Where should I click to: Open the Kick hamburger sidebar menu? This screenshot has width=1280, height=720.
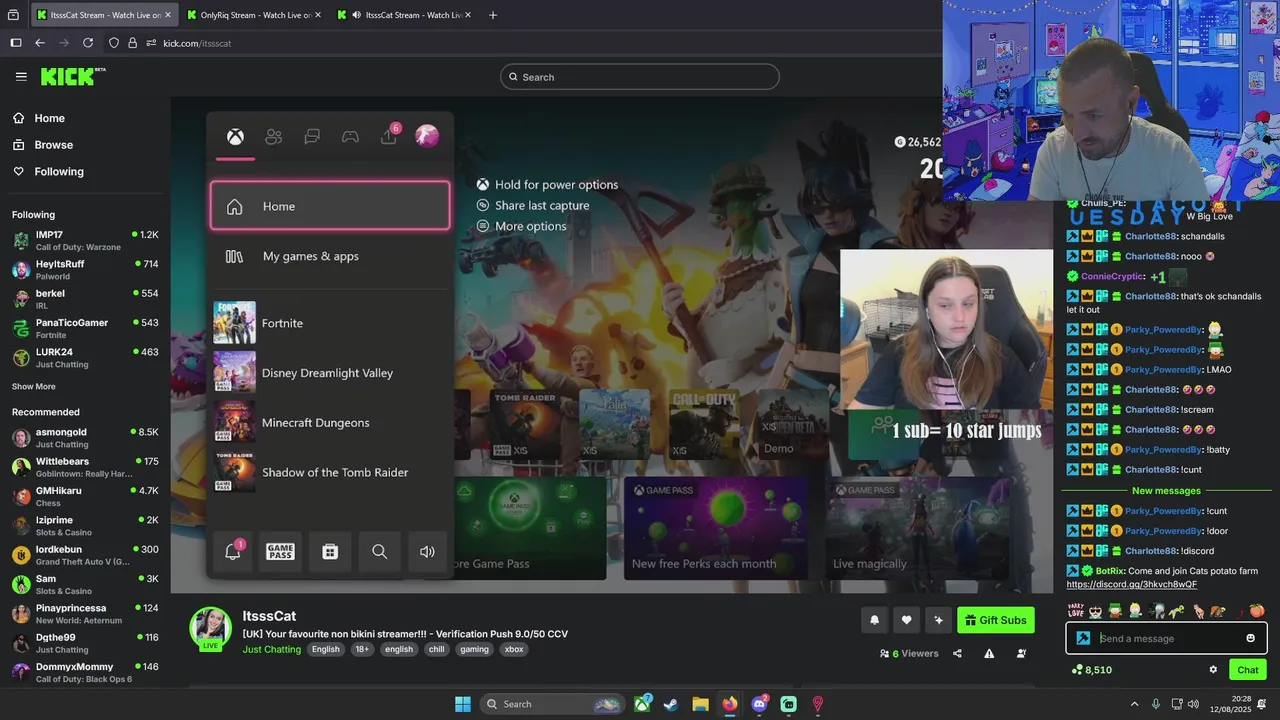21,76
